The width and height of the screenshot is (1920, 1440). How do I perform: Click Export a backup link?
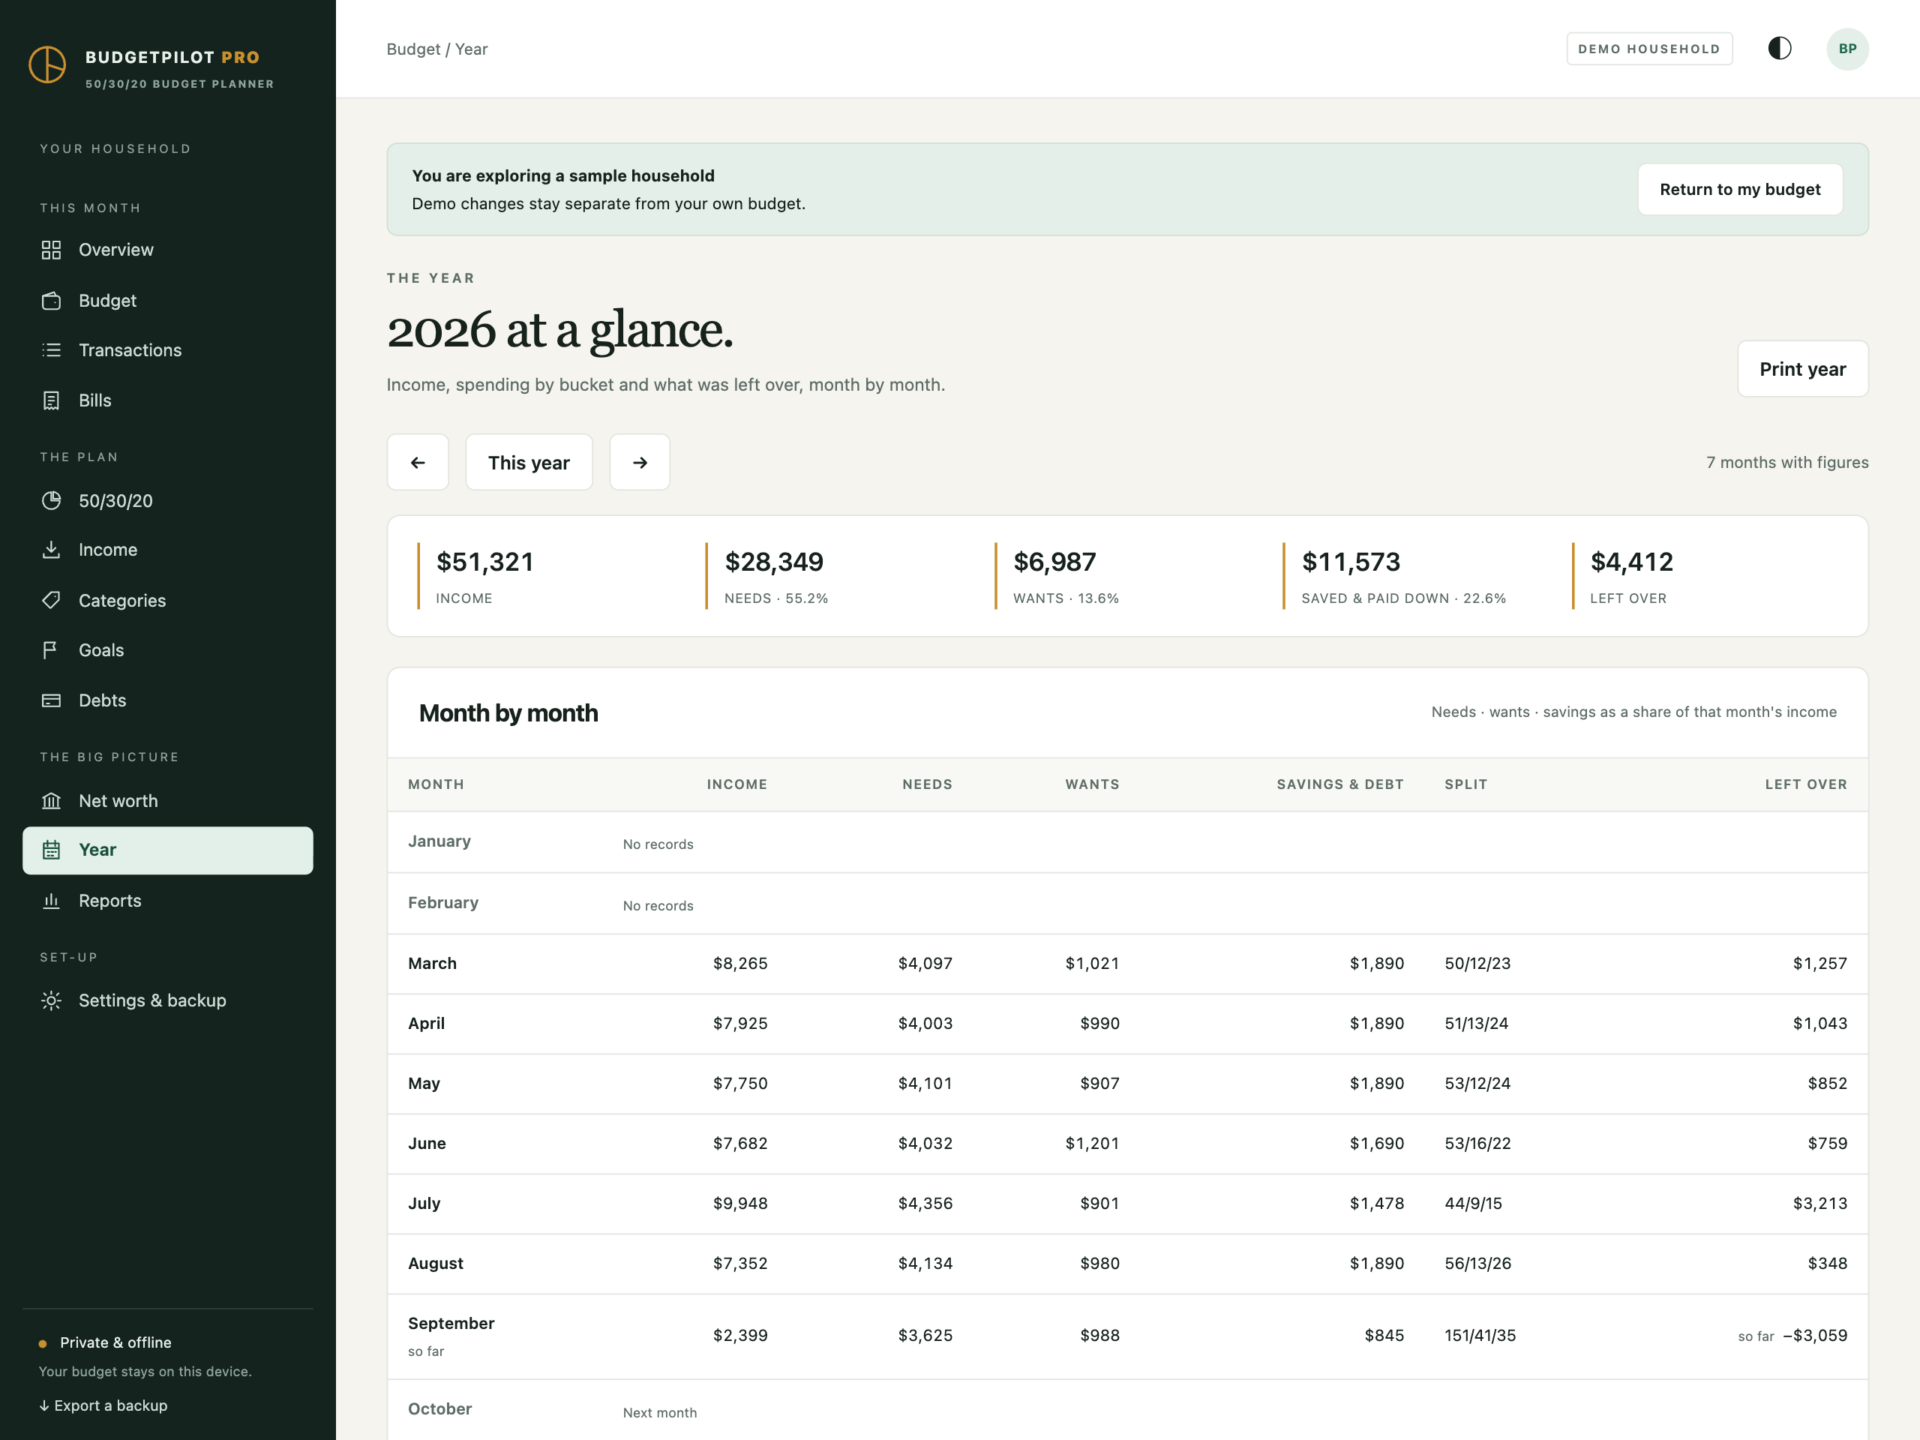pos(103,1405)
